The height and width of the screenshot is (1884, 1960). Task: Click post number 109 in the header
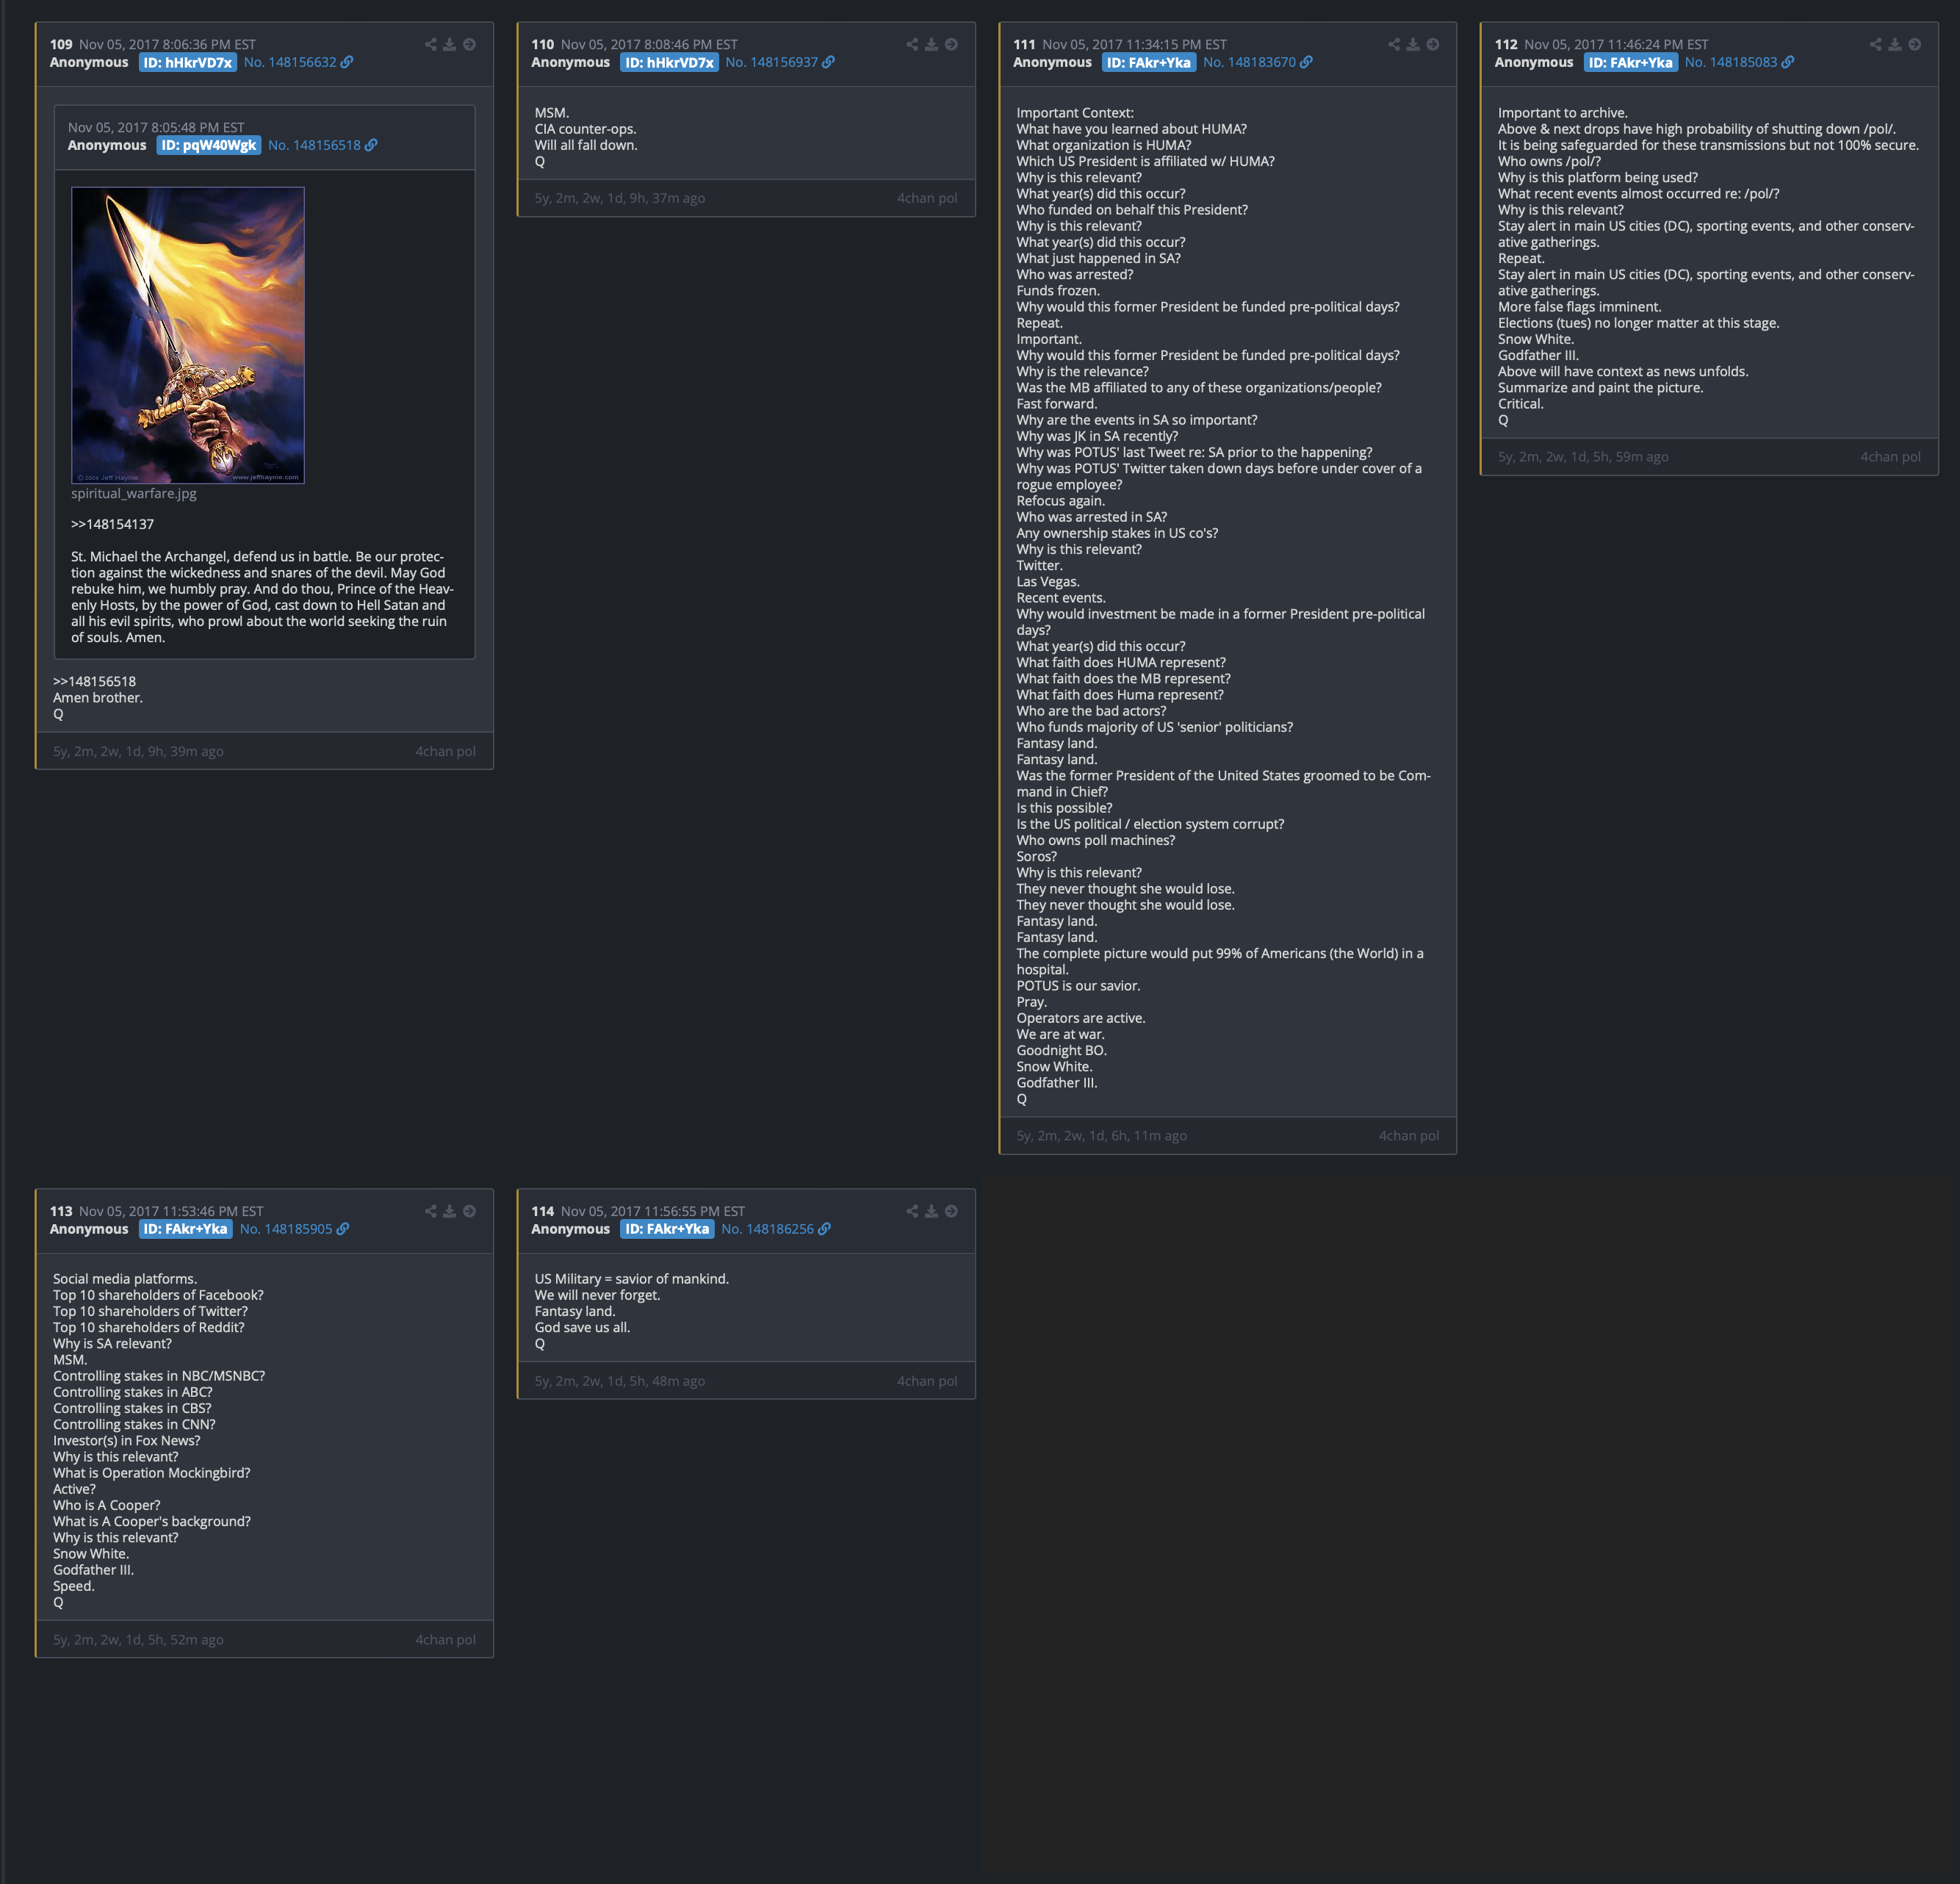[61, 45]
